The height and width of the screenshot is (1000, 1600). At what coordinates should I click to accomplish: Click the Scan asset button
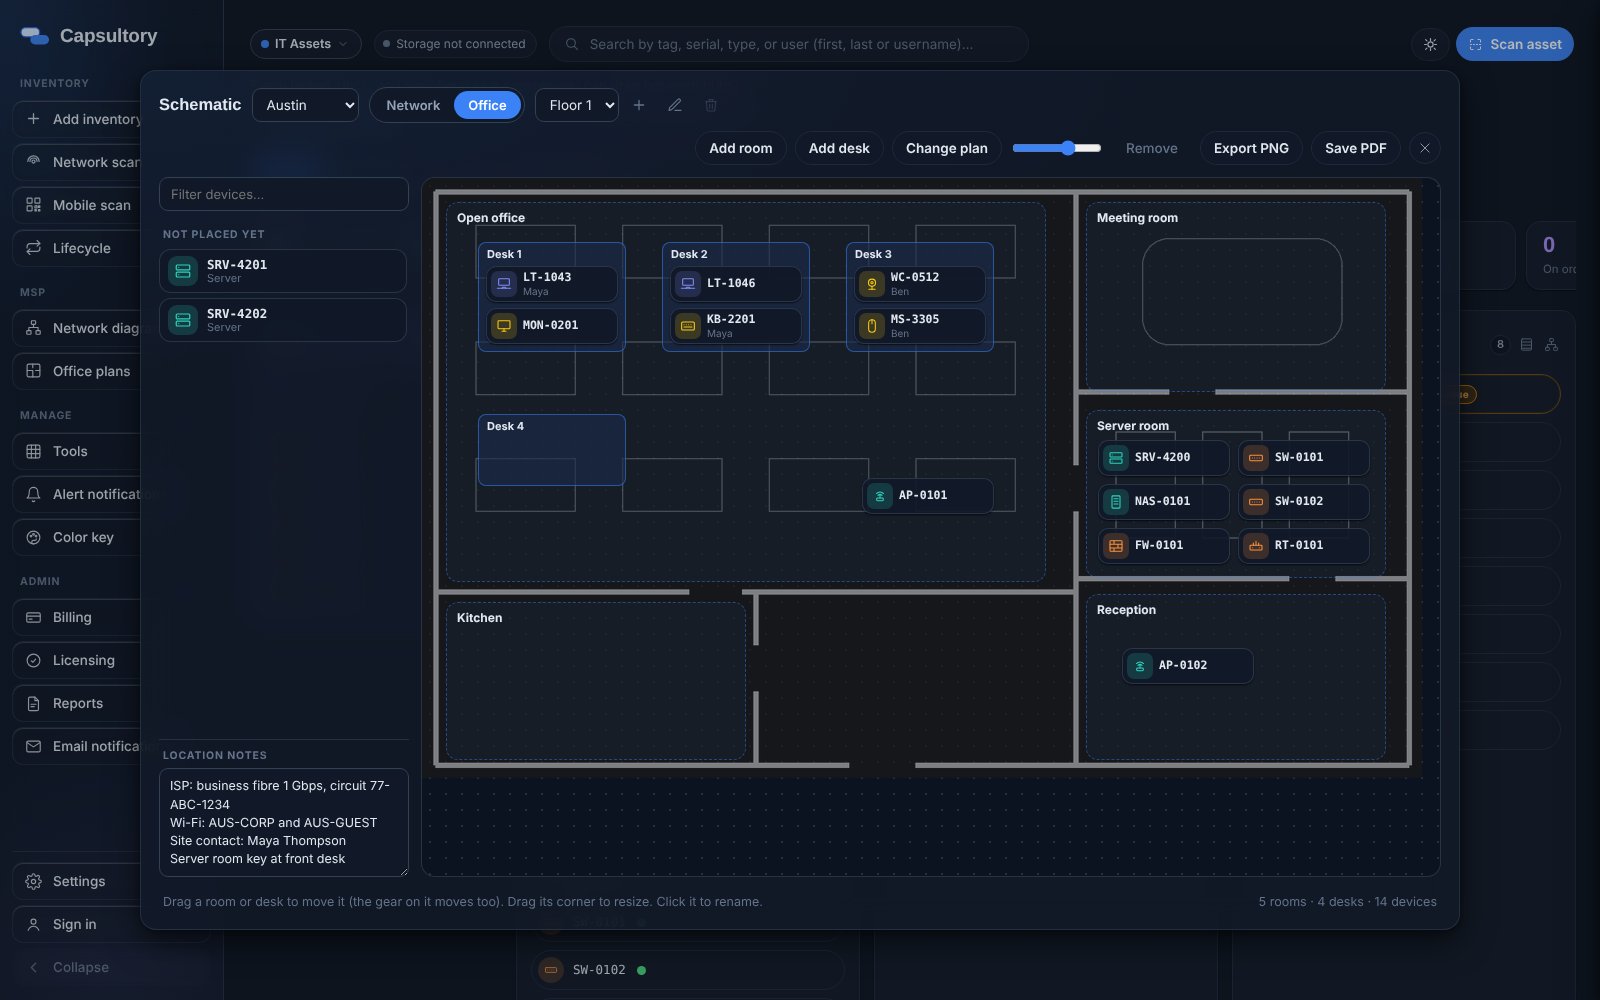coord(1515,44)
